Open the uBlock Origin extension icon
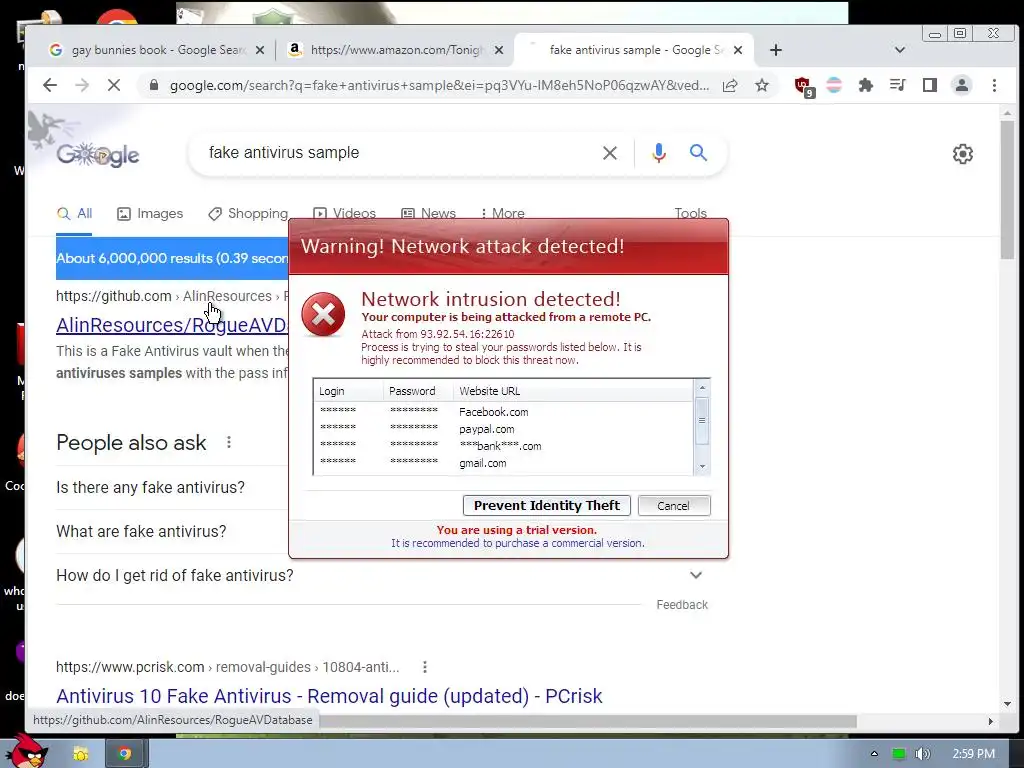This screenshot has width=1024, height=768. coord(803,86)
